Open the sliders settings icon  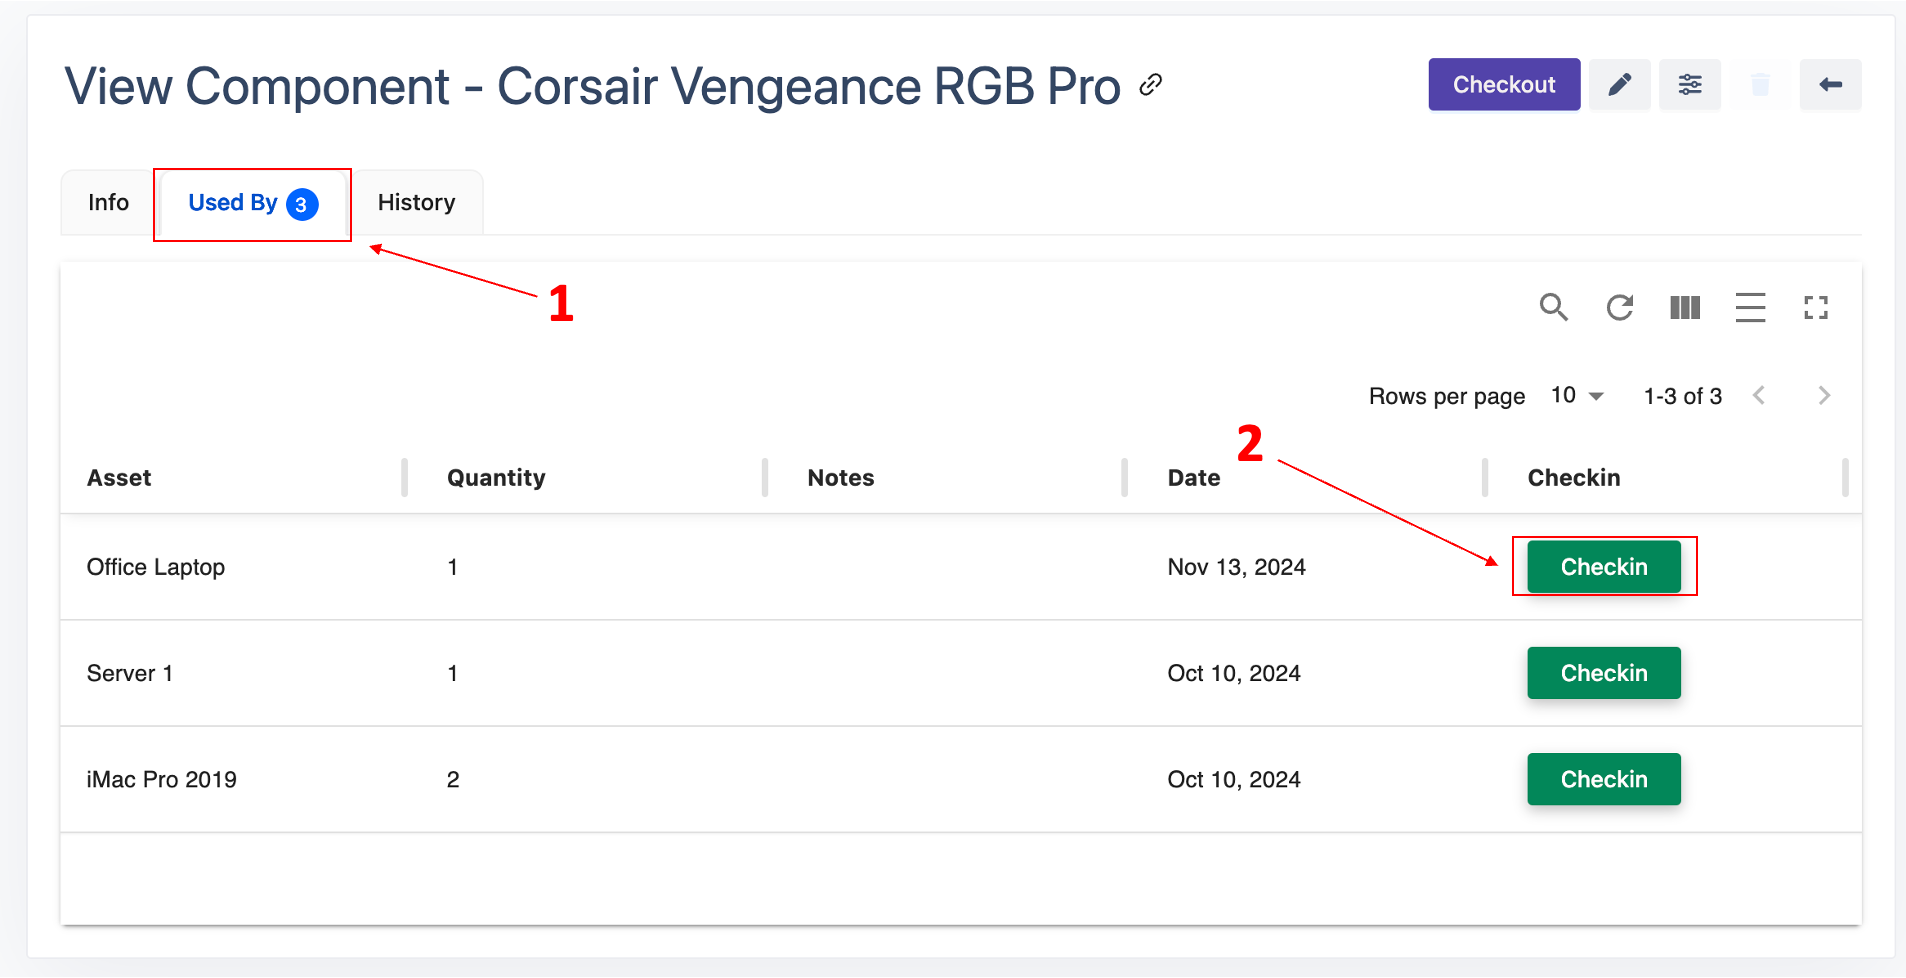tap(1689, 85)
